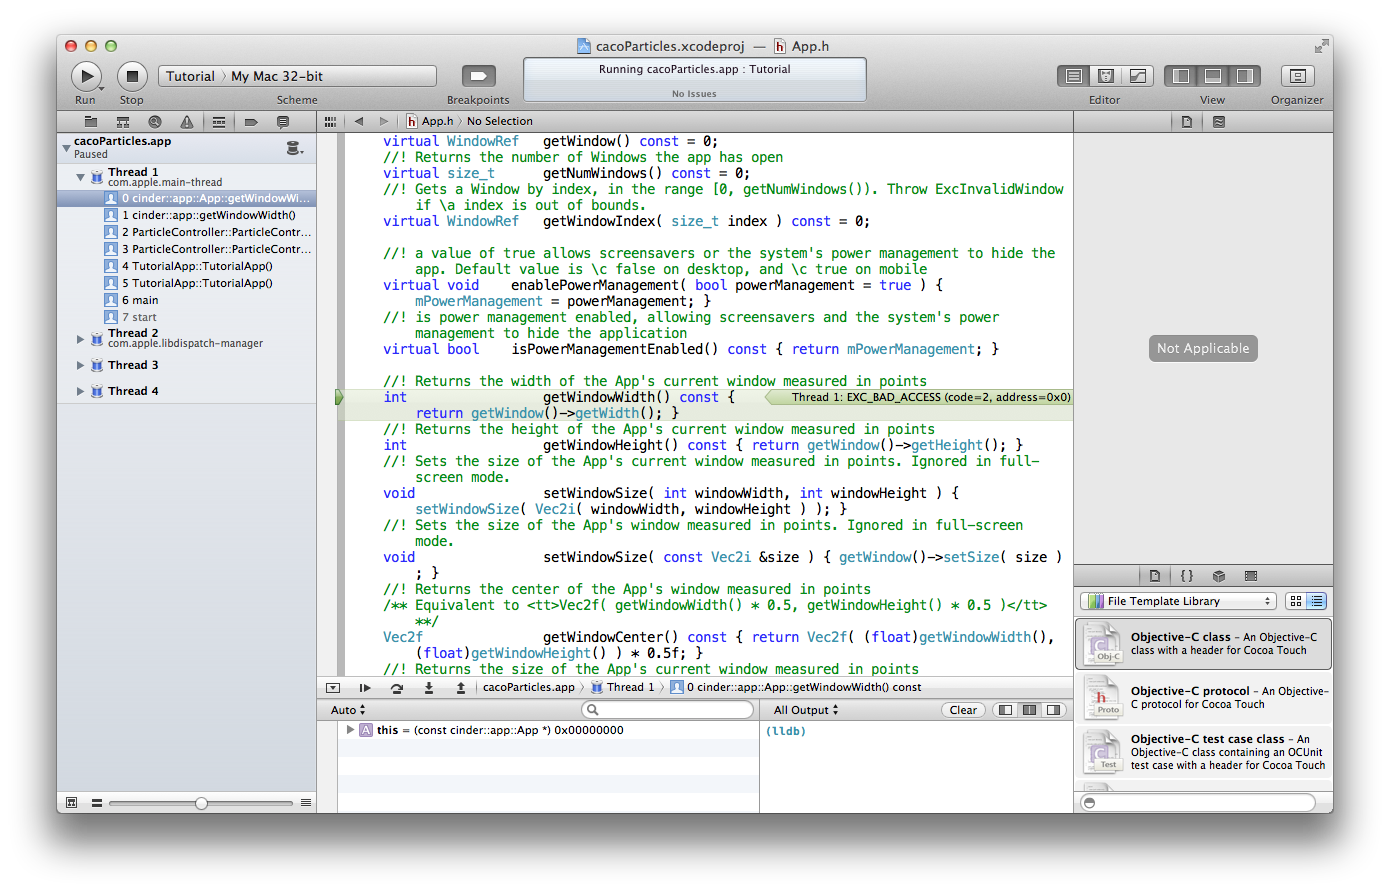Switch to the Assistant editor

pos(1106,76)
